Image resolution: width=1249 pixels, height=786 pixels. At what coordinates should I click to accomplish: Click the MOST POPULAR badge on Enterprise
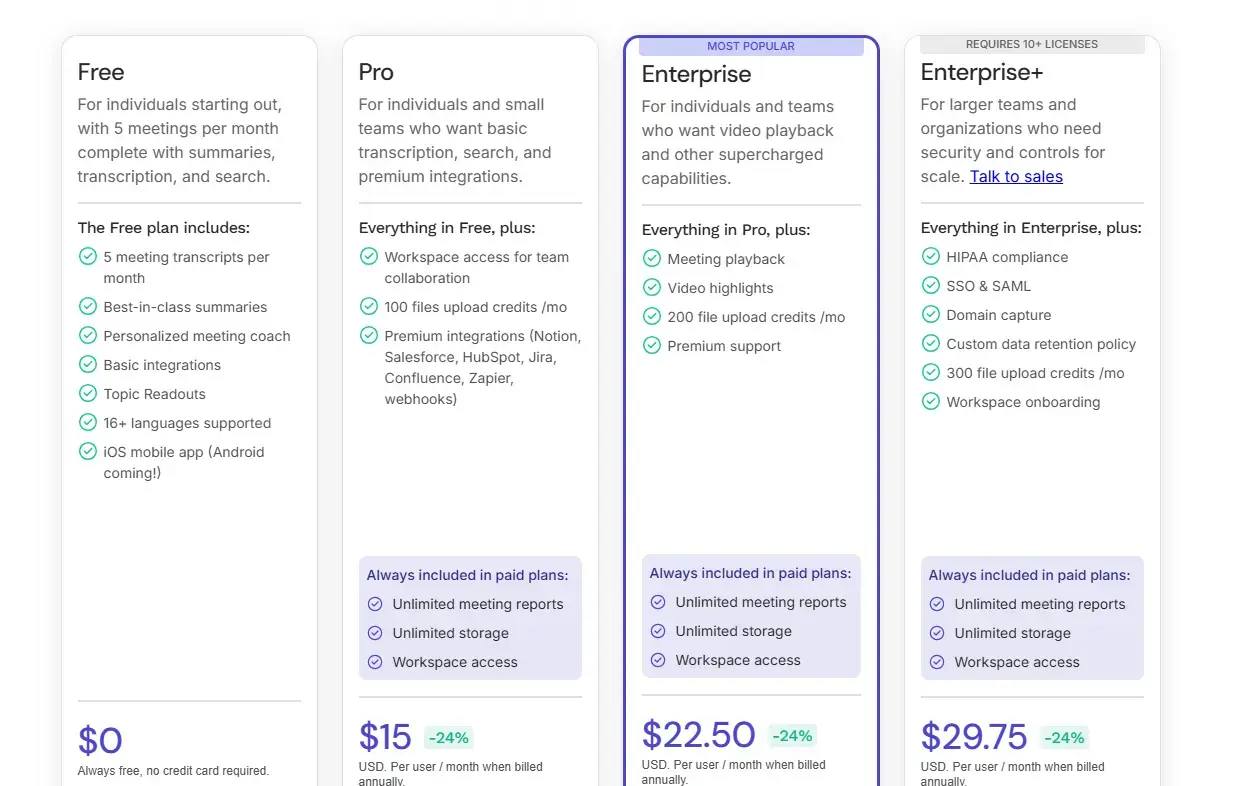point(751,45)
